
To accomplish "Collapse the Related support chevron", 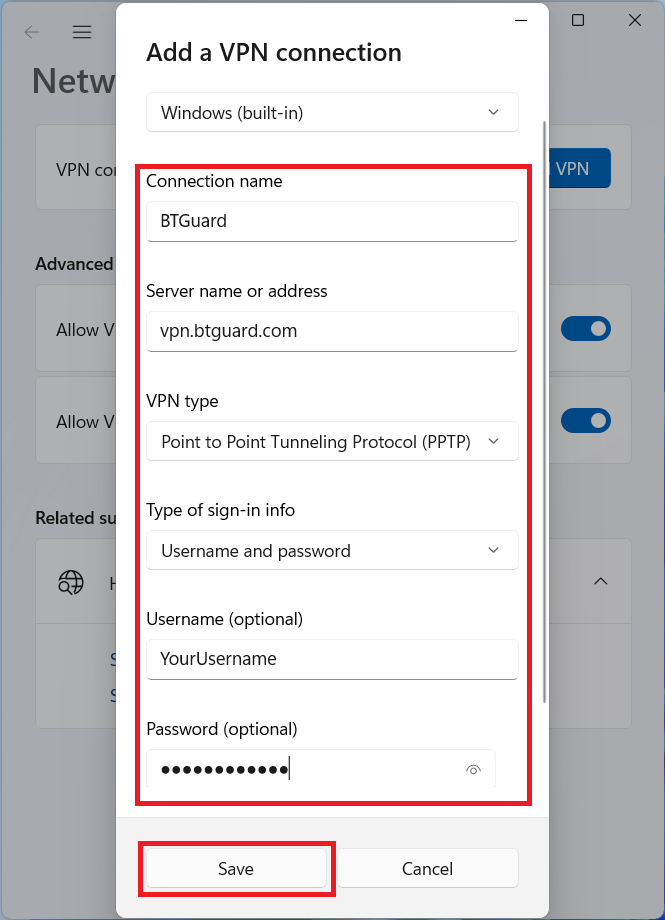I will click(601, 581).
